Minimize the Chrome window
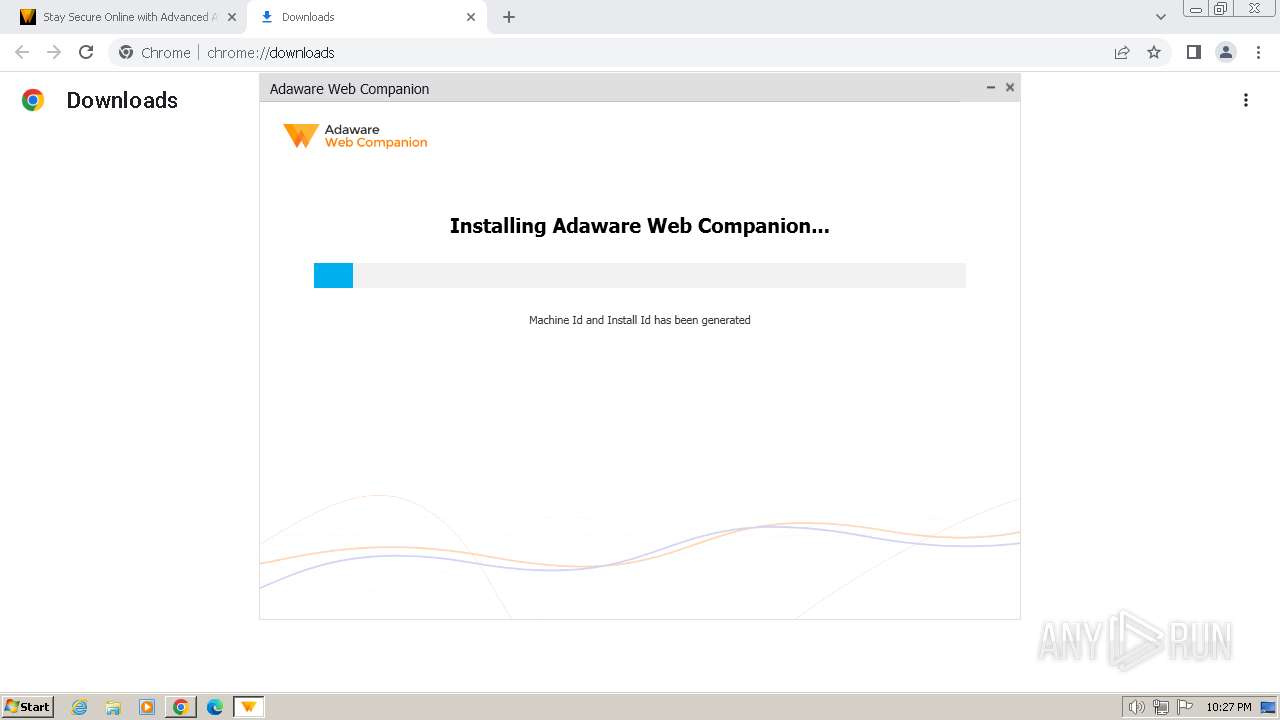1280x720 pixels. click(1196, 8)
